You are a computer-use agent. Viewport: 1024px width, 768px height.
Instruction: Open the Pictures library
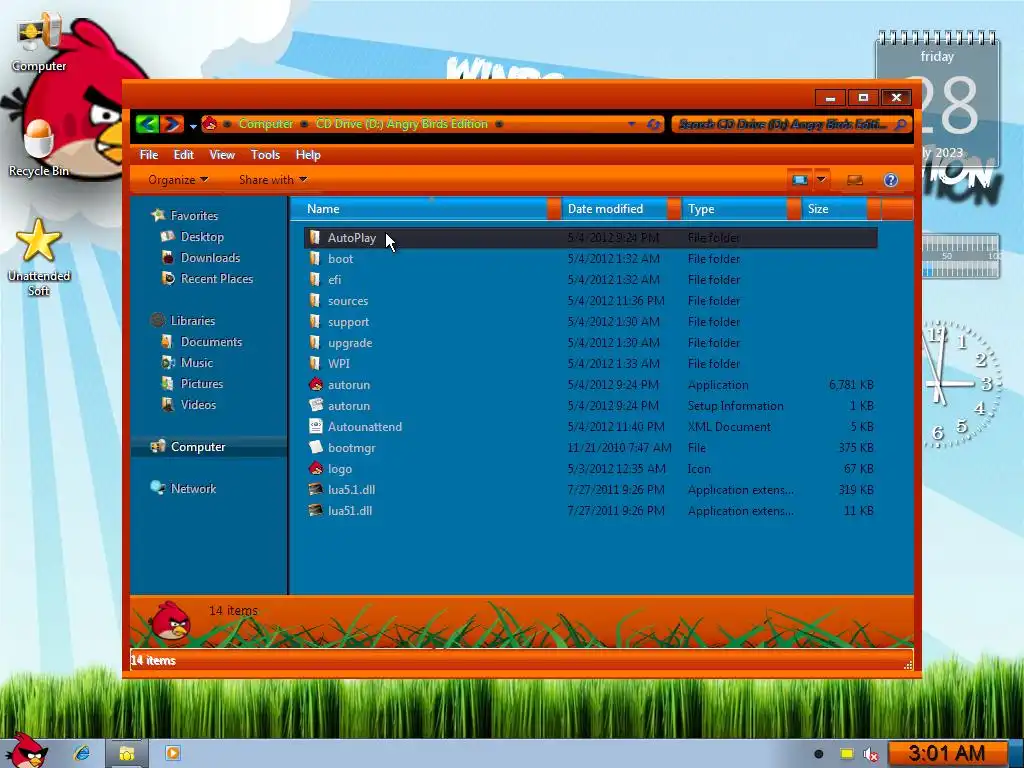point(202,383)
